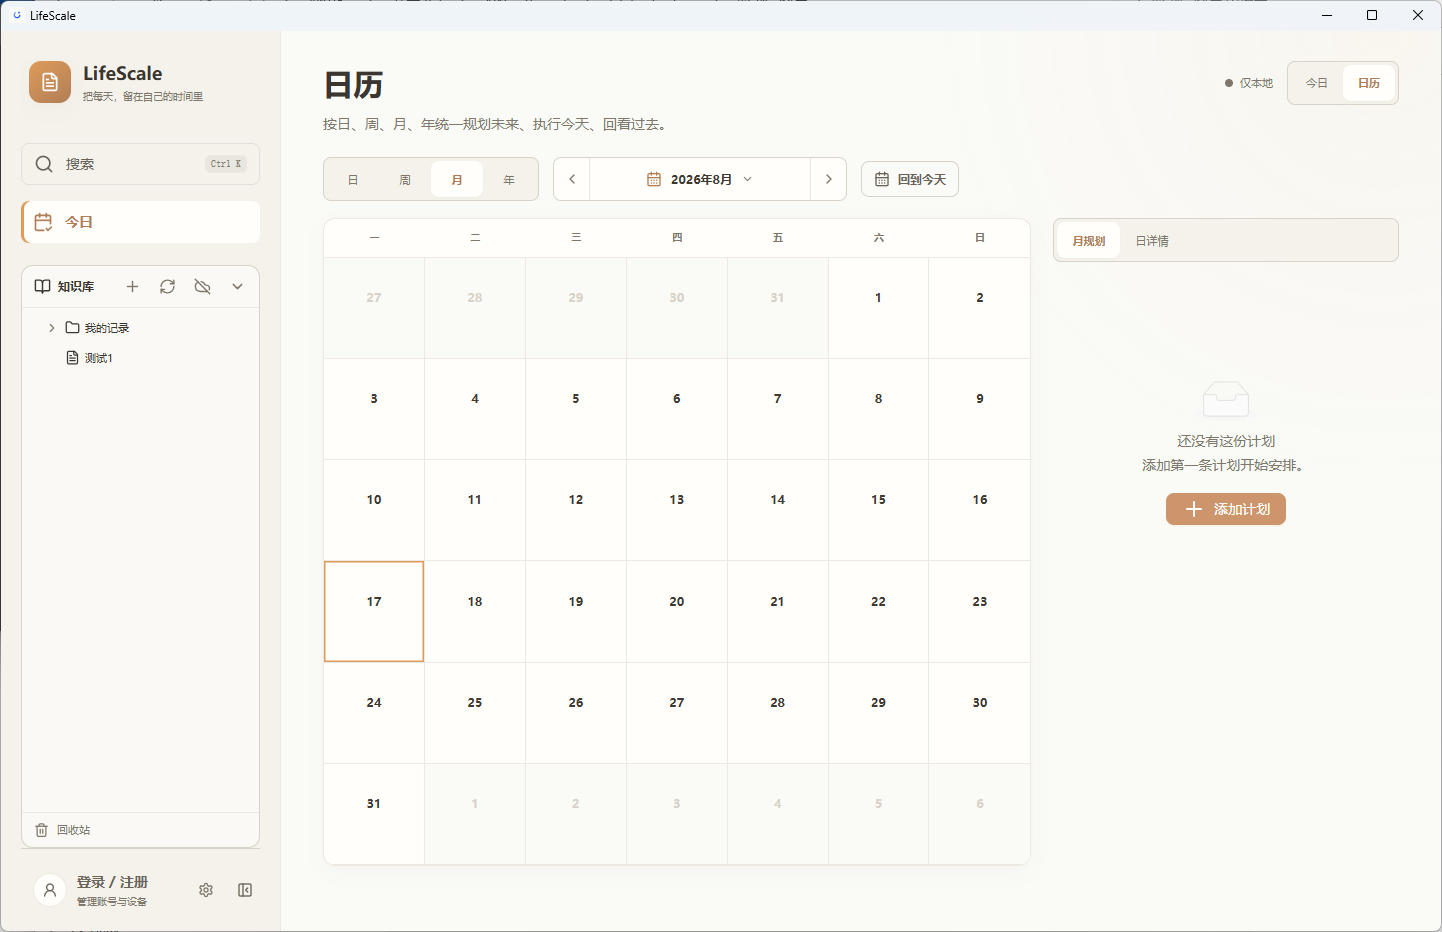Click the 搜索 search field
The width and height of the screenshot is (1442, 932).
141,164
